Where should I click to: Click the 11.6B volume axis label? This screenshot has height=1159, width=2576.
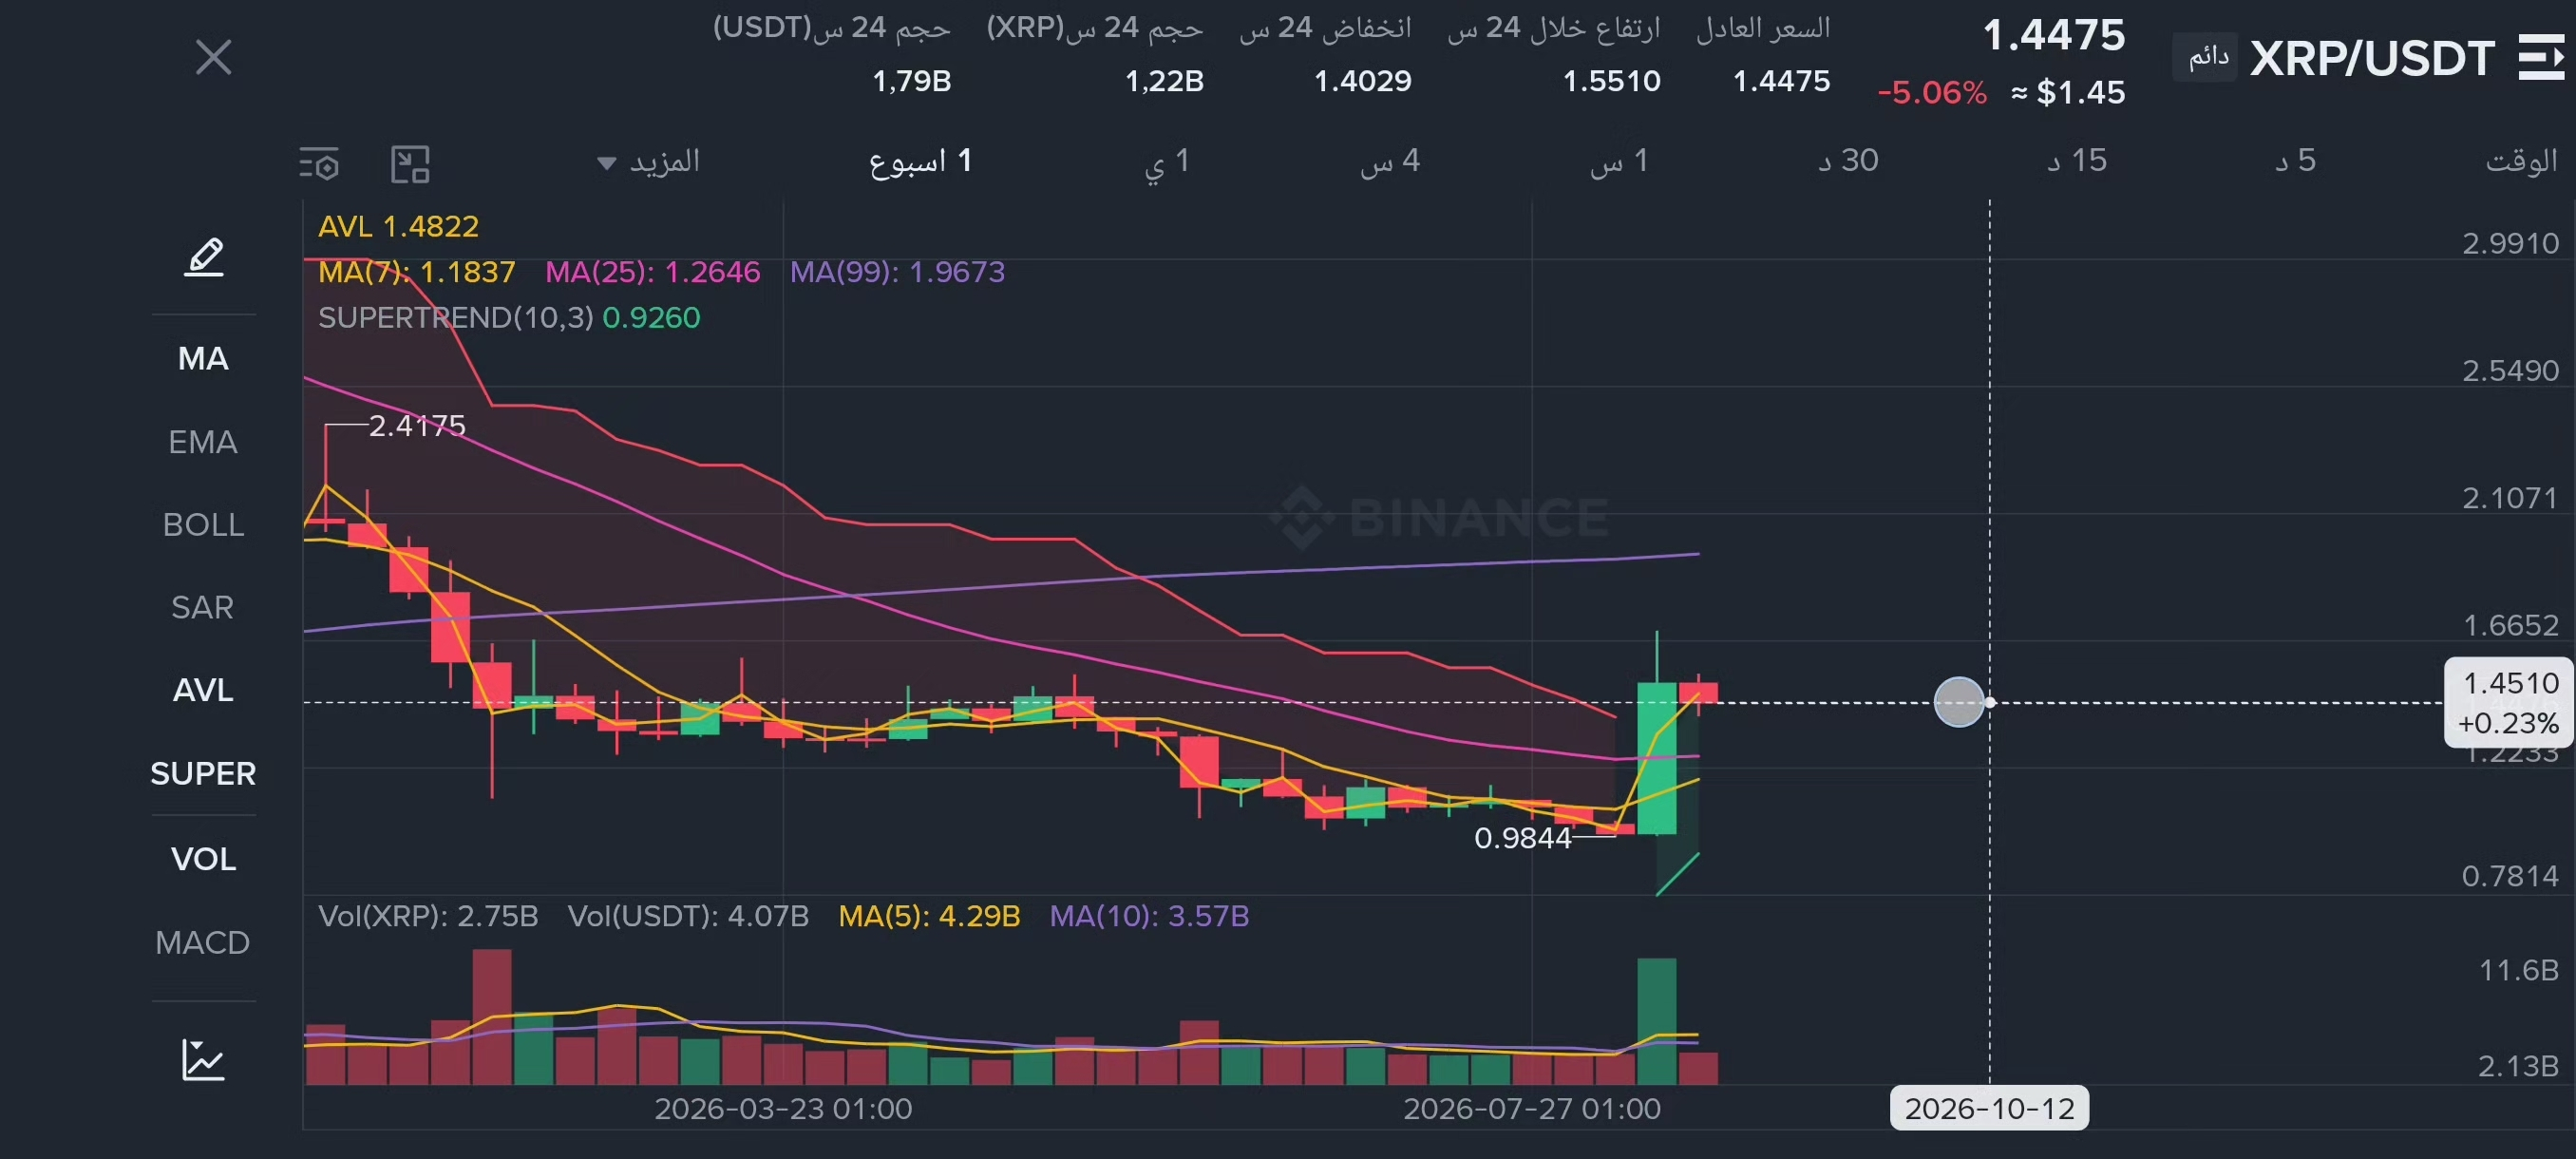[x=2518, y=970]
